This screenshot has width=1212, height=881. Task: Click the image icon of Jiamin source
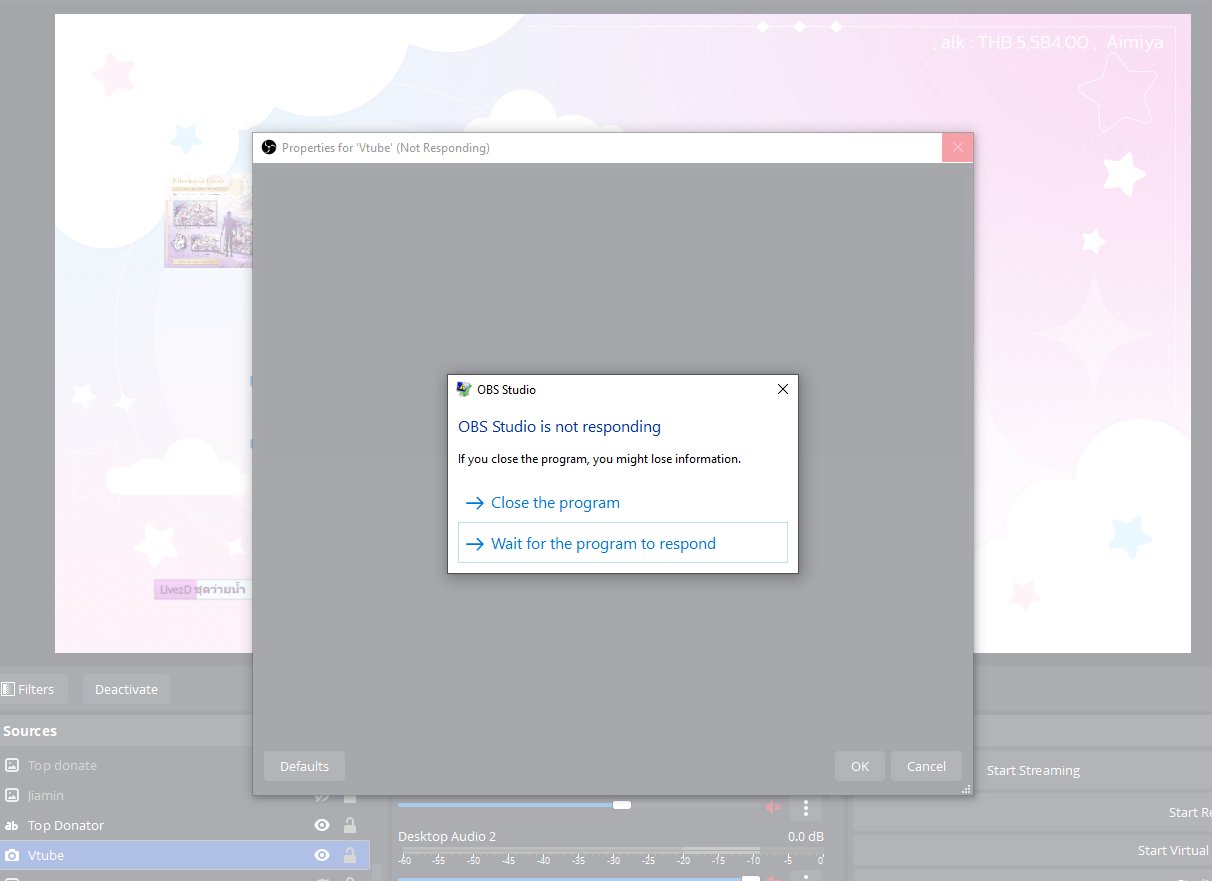coord(12,795)
